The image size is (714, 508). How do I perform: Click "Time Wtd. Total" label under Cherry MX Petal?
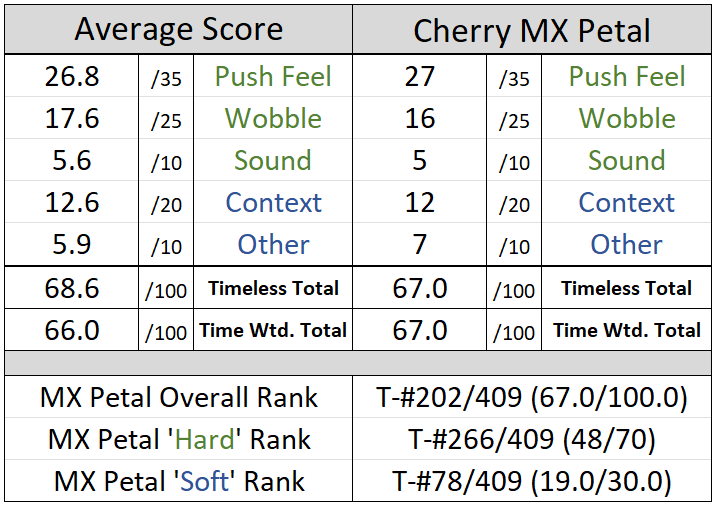(x=627, y=330)
